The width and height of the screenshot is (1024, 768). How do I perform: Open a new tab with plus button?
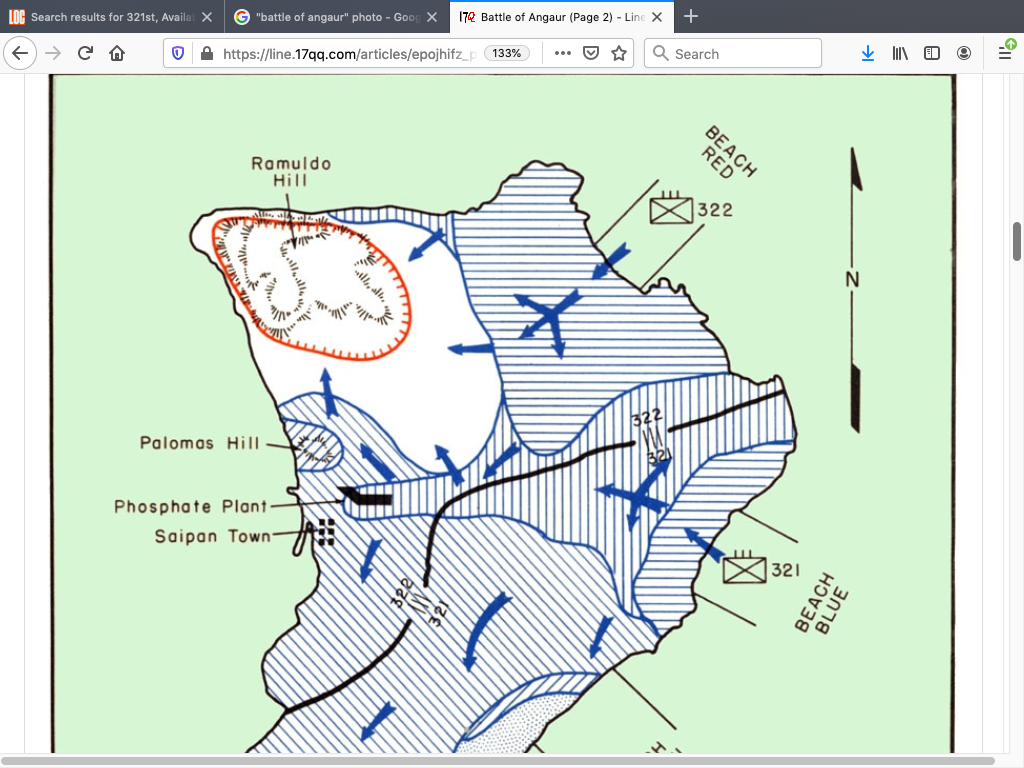click(691, 17)
